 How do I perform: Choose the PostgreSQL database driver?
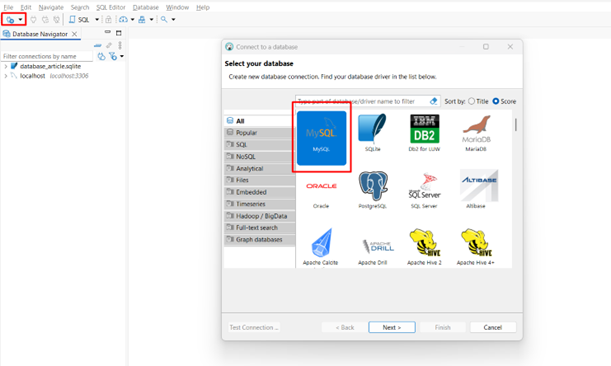tap(373, 190)
